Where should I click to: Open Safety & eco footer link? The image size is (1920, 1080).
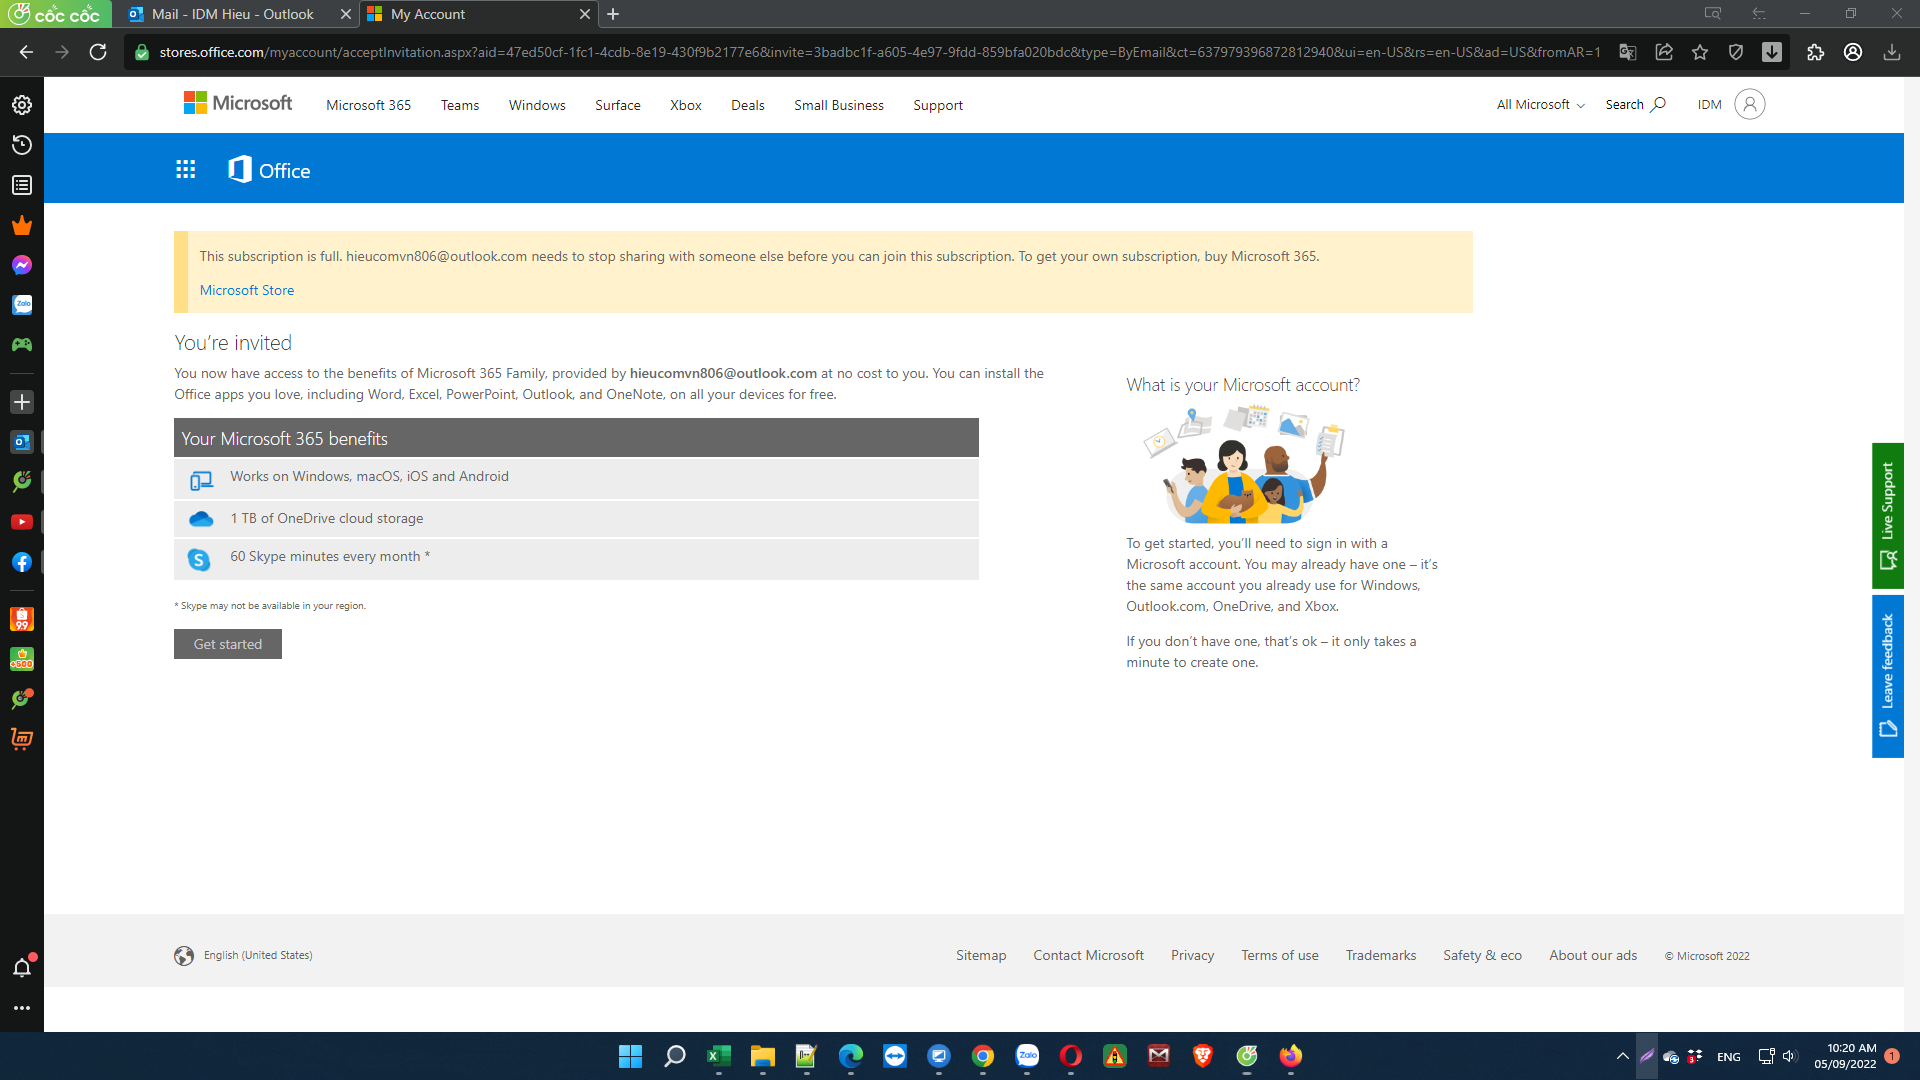[1482, 955]
